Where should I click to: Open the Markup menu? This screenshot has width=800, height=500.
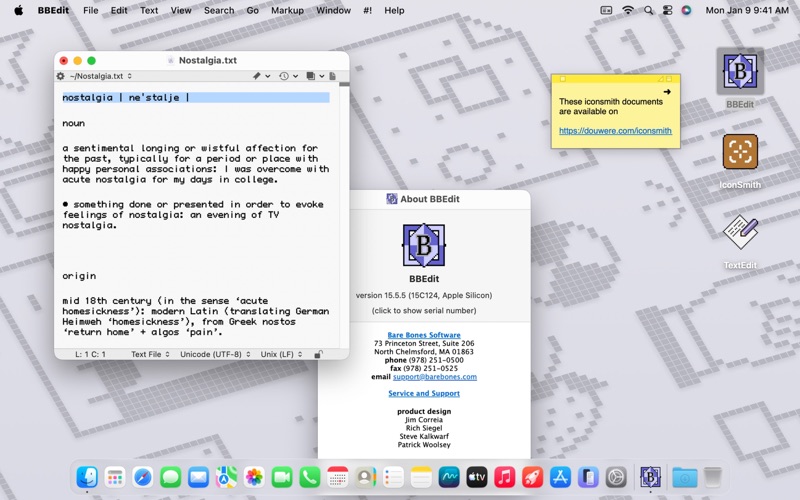pos(287,10)
